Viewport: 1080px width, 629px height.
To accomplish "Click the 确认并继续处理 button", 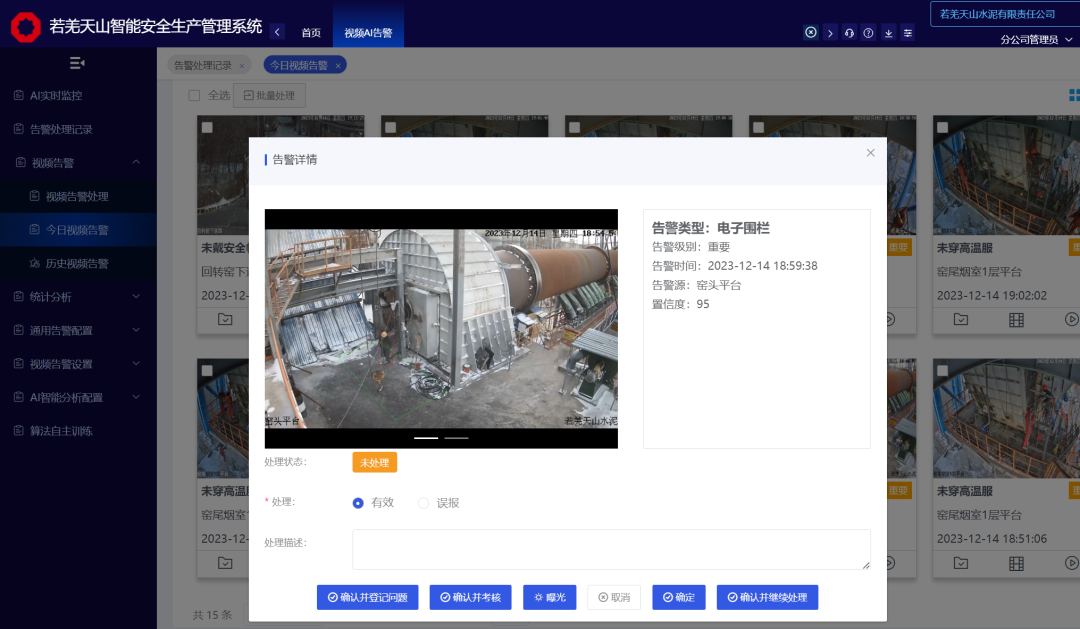I will 767,597.
